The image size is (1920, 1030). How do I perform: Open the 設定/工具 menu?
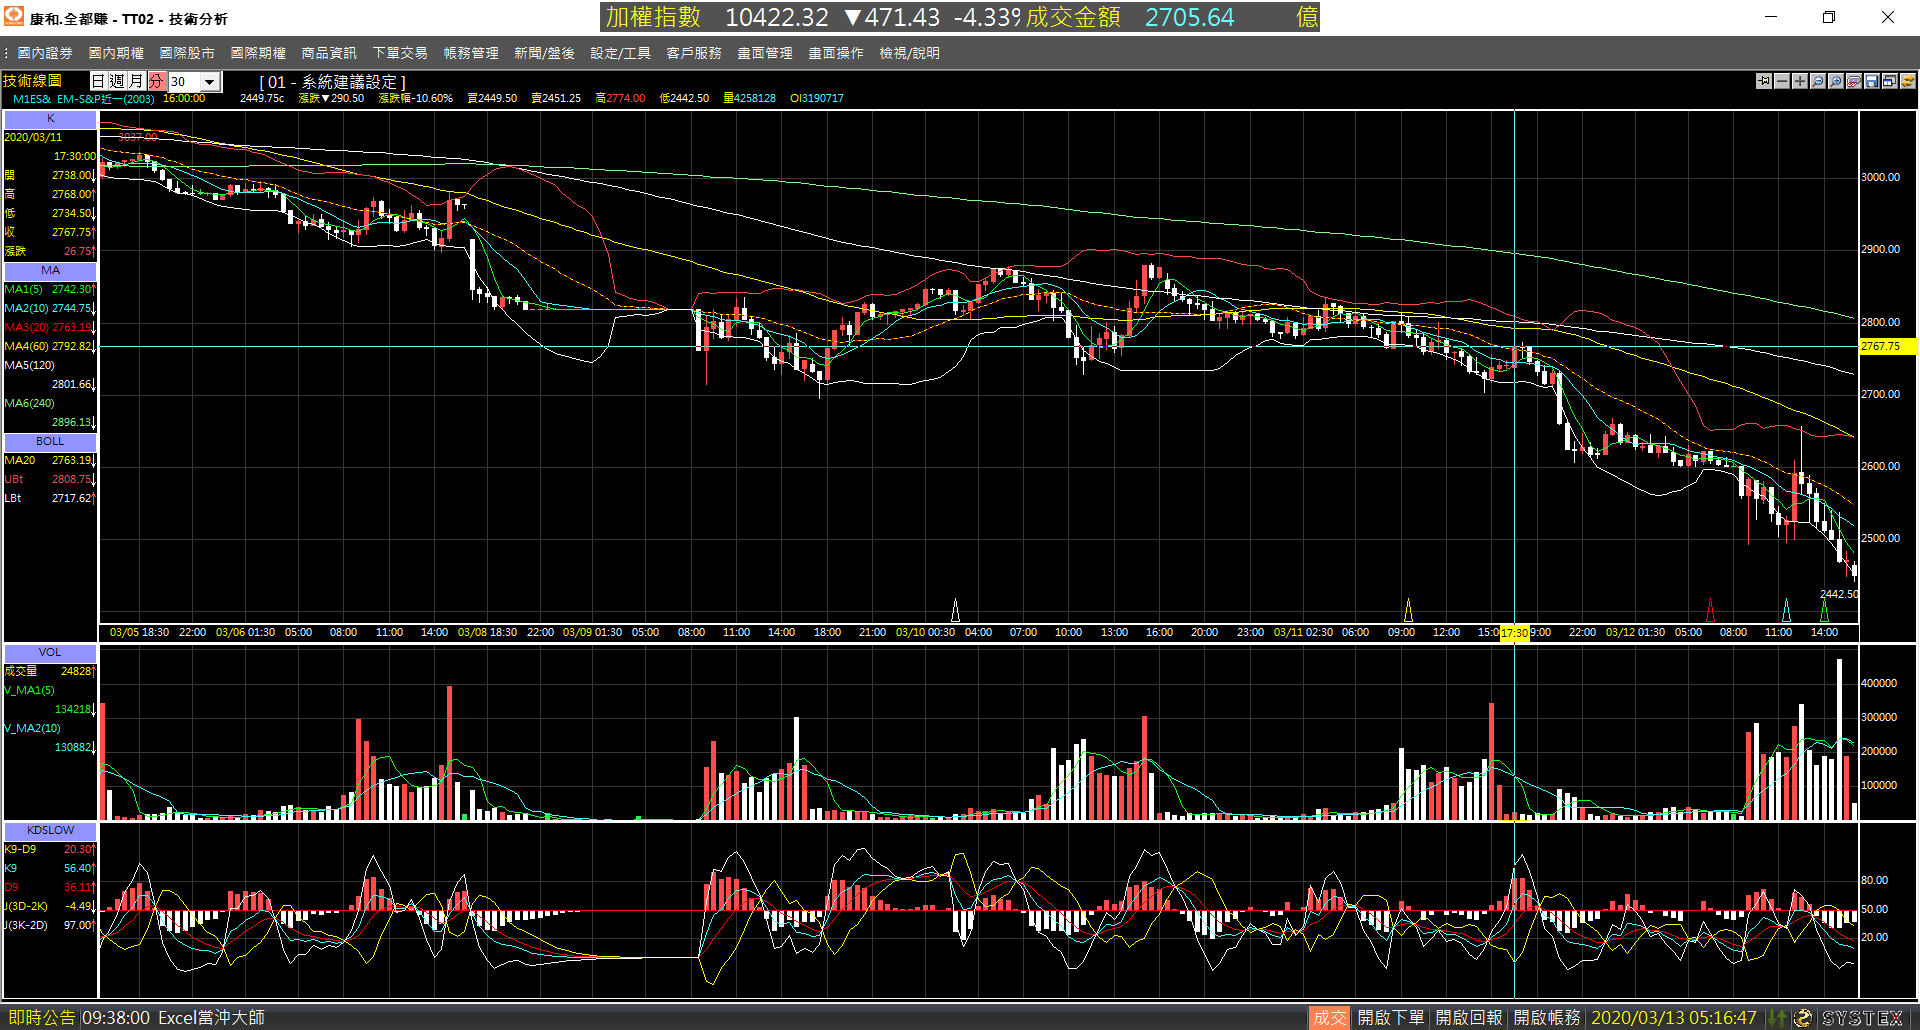pyautogui.click(x=620, y=53)
